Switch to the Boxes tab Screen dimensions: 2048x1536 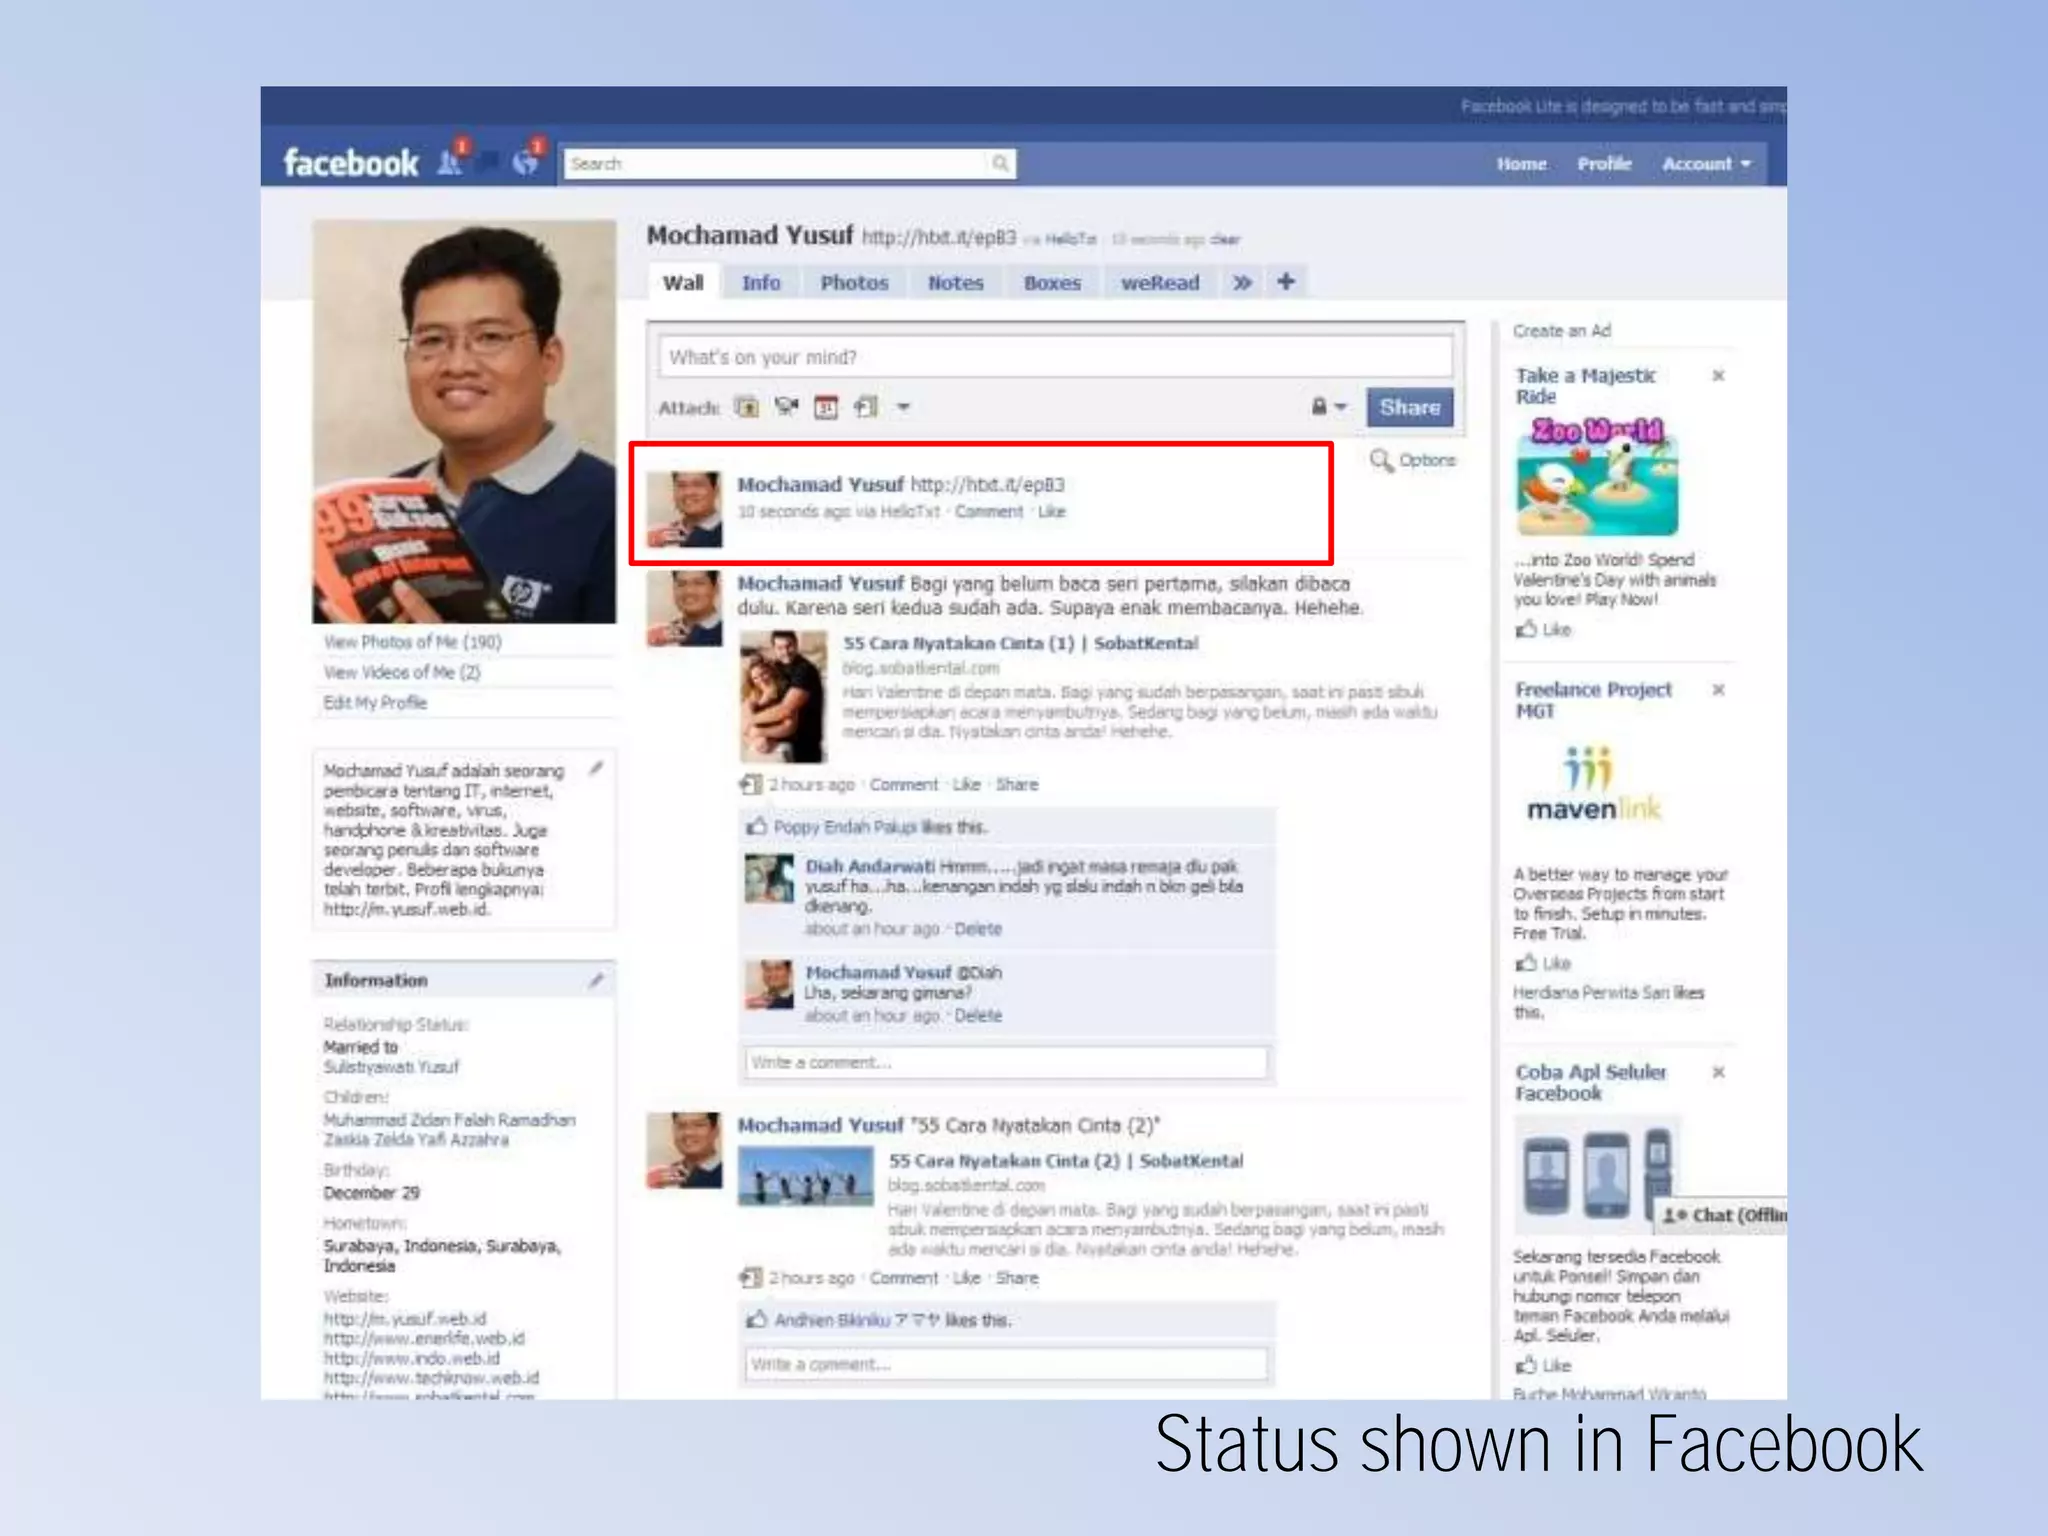[x=1052, y=283]
